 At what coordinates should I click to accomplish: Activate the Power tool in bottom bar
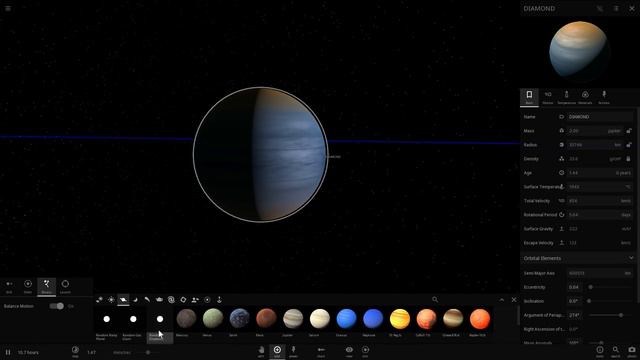pyautogui.click(x=293, y=351)
